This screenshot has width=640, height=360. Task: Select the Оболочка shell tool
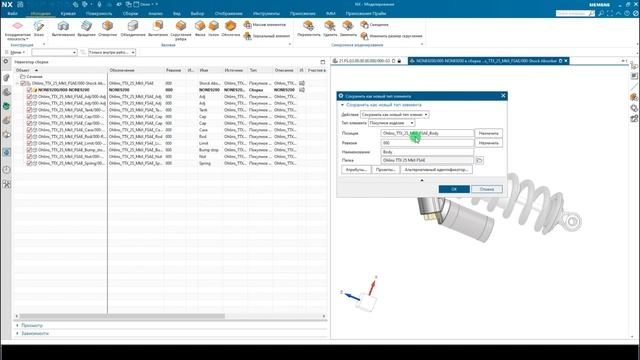pos(231,29)
